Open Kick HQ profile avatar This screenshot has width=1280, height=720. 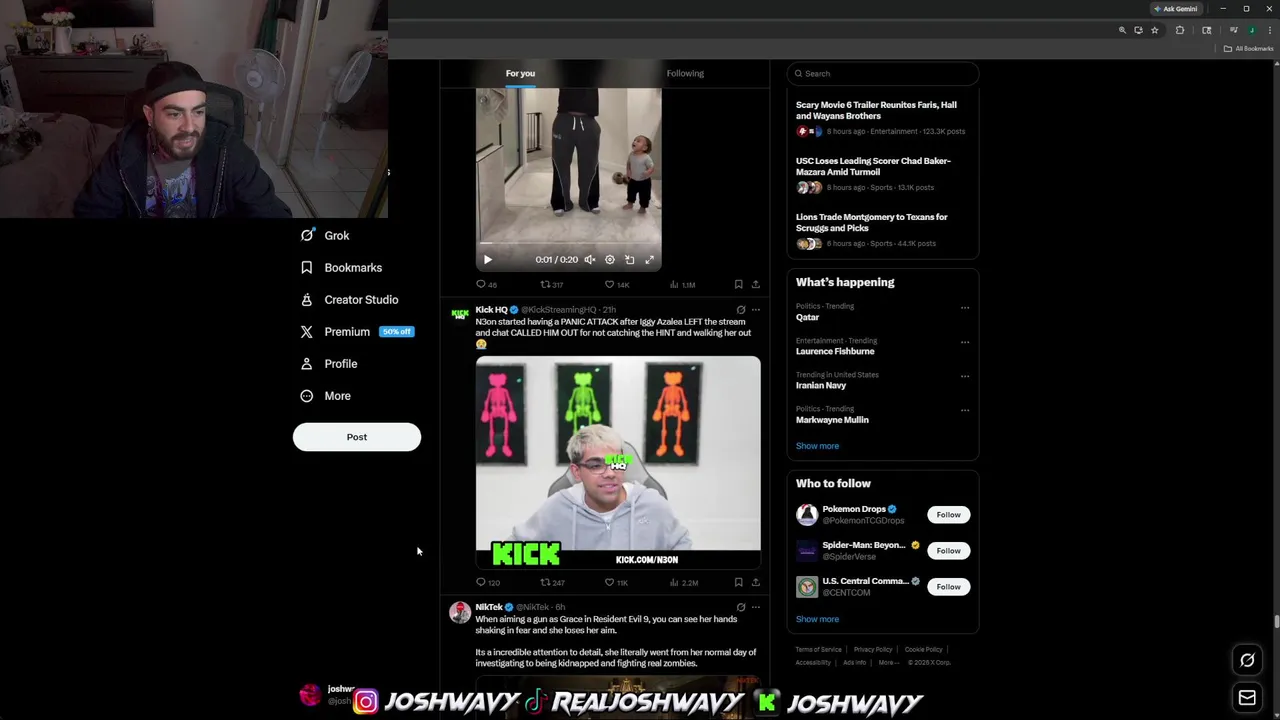click(x=460, y=314)
